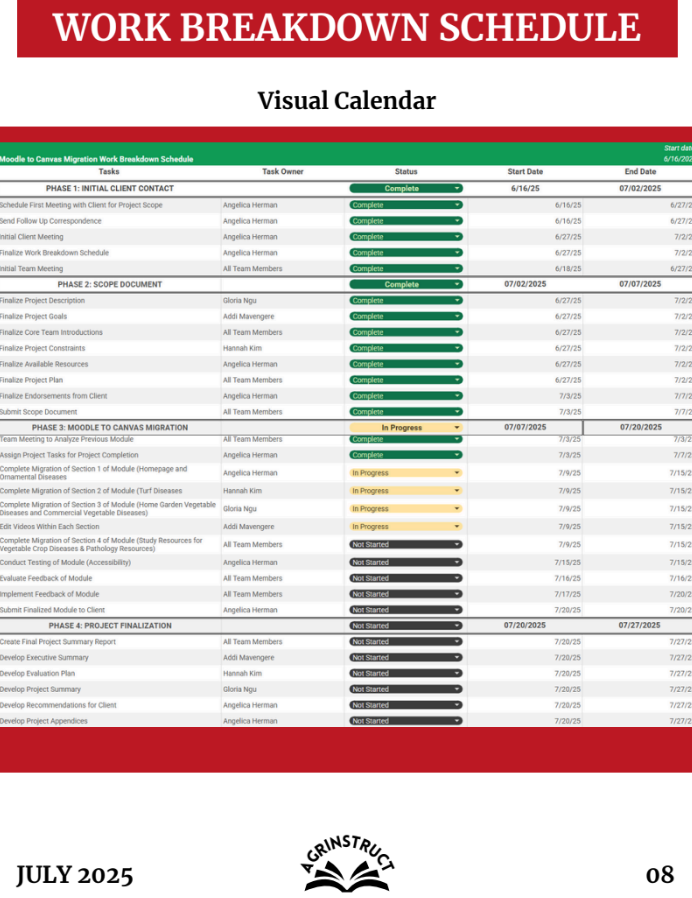Select the Moodle to Canvas Migration title cell

coord(96,159)
